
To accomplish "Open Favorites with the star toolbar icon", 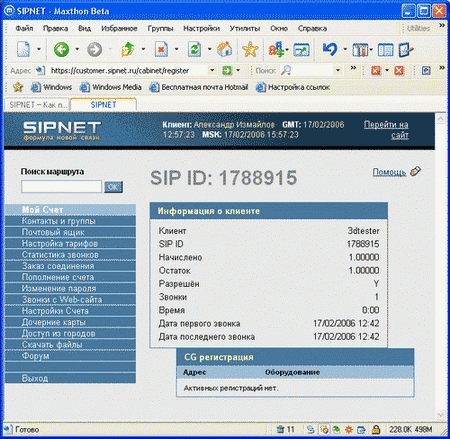I will coord(250,49).
